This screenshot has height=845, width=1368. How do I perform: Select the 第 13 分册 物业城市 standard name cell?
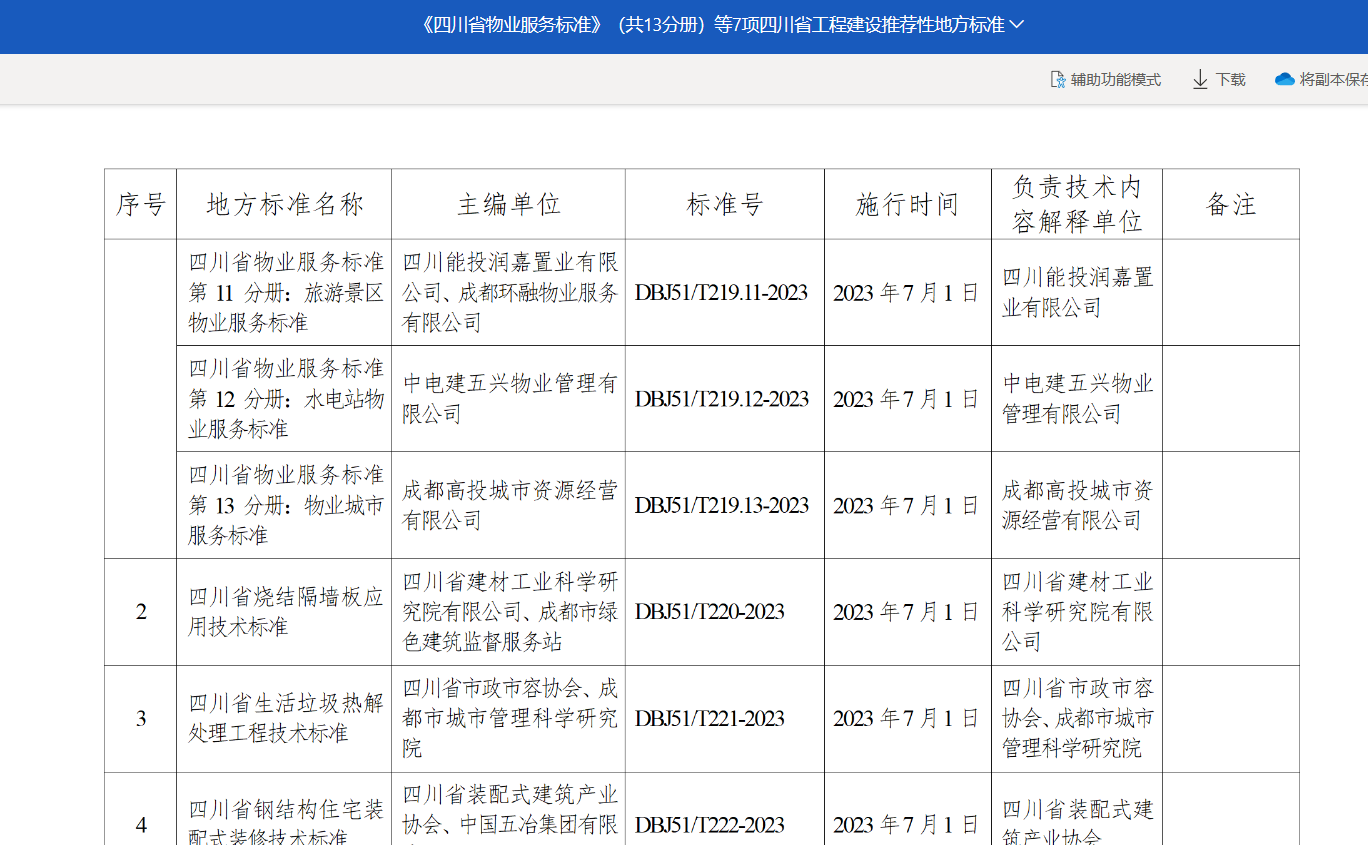point(284,505)
